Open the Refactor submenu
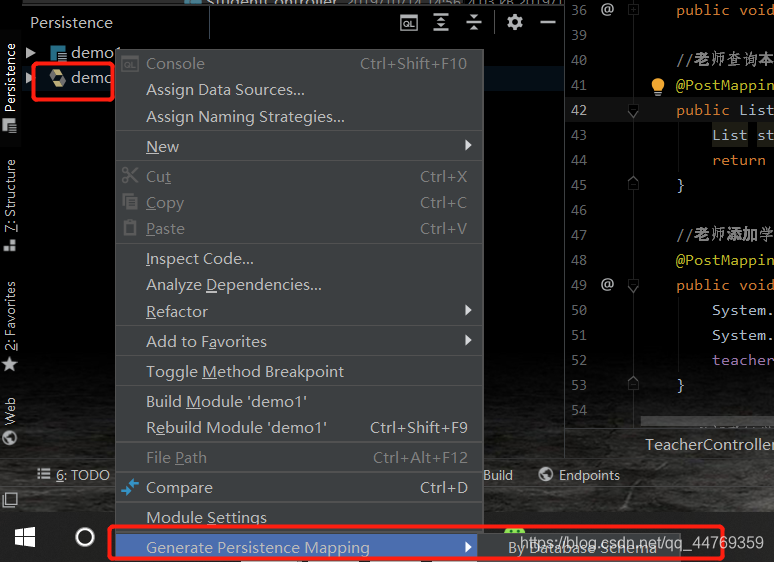 pyautogui.click(x=299, y=311)
